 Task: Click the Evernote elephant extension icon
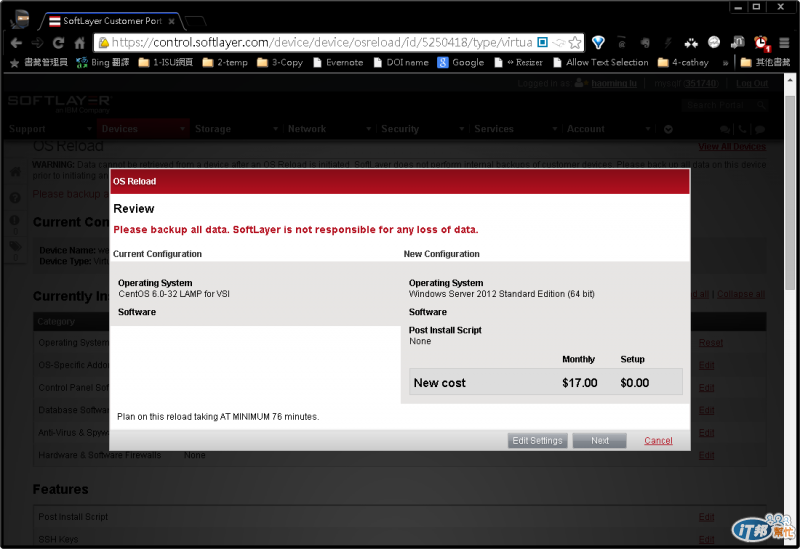pyautogui.click(x=645, y=43)
